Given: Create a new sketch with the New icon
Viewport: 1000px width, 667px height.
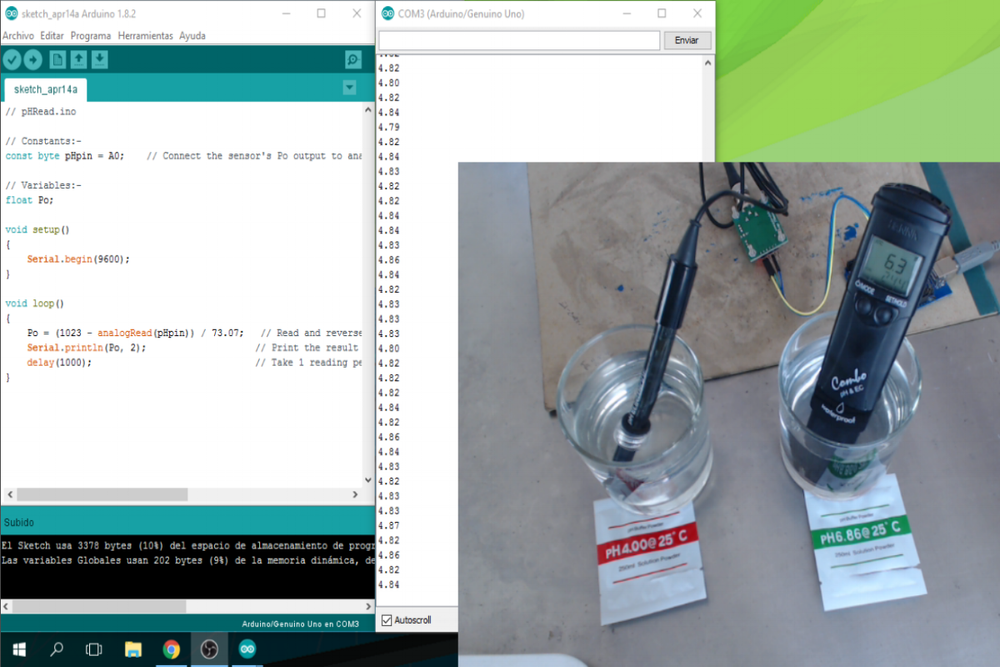Looking at the screenshot, I should (x=58, y=59).
